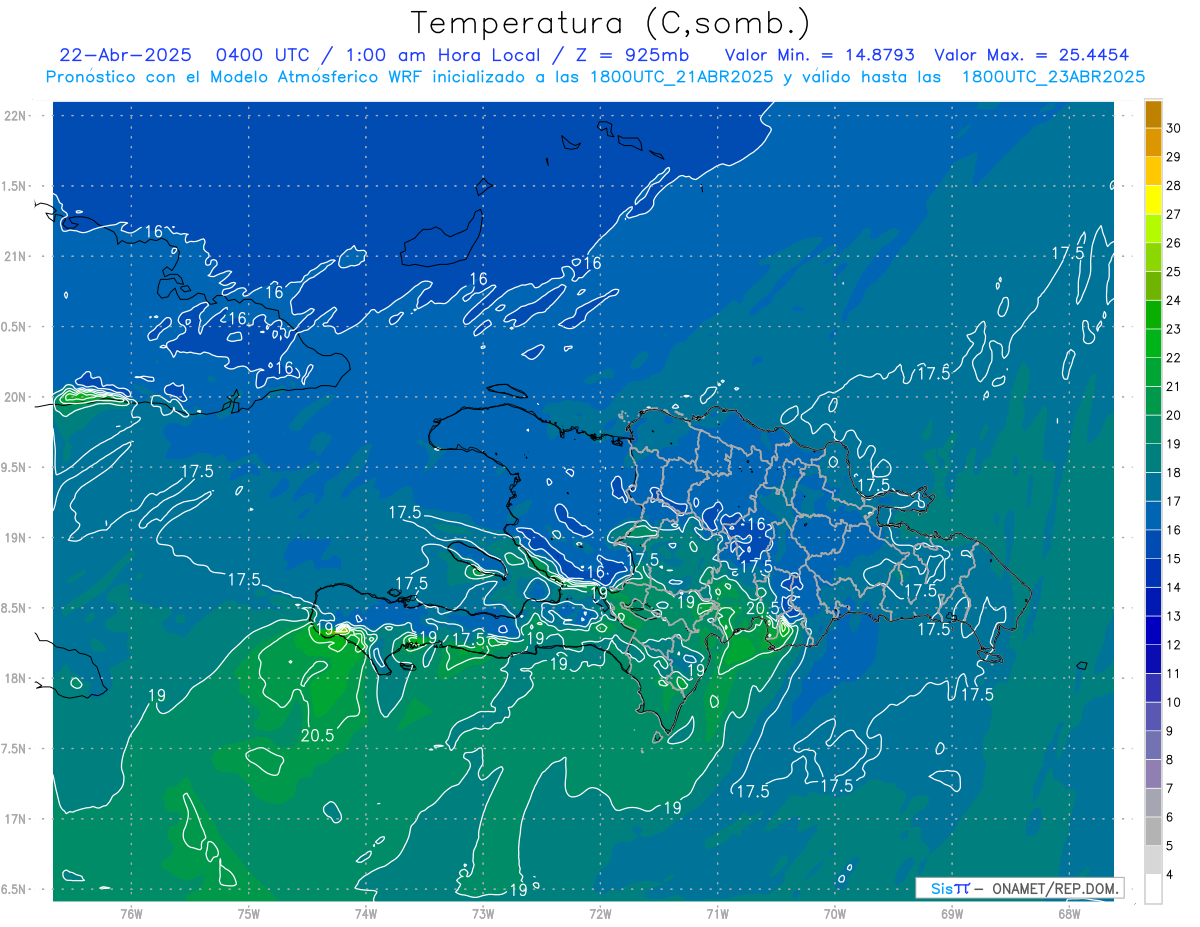Click 'Valor Min. = 14.8793' value
Viewport: 1200px width, 927px height.
coord(821,55)
